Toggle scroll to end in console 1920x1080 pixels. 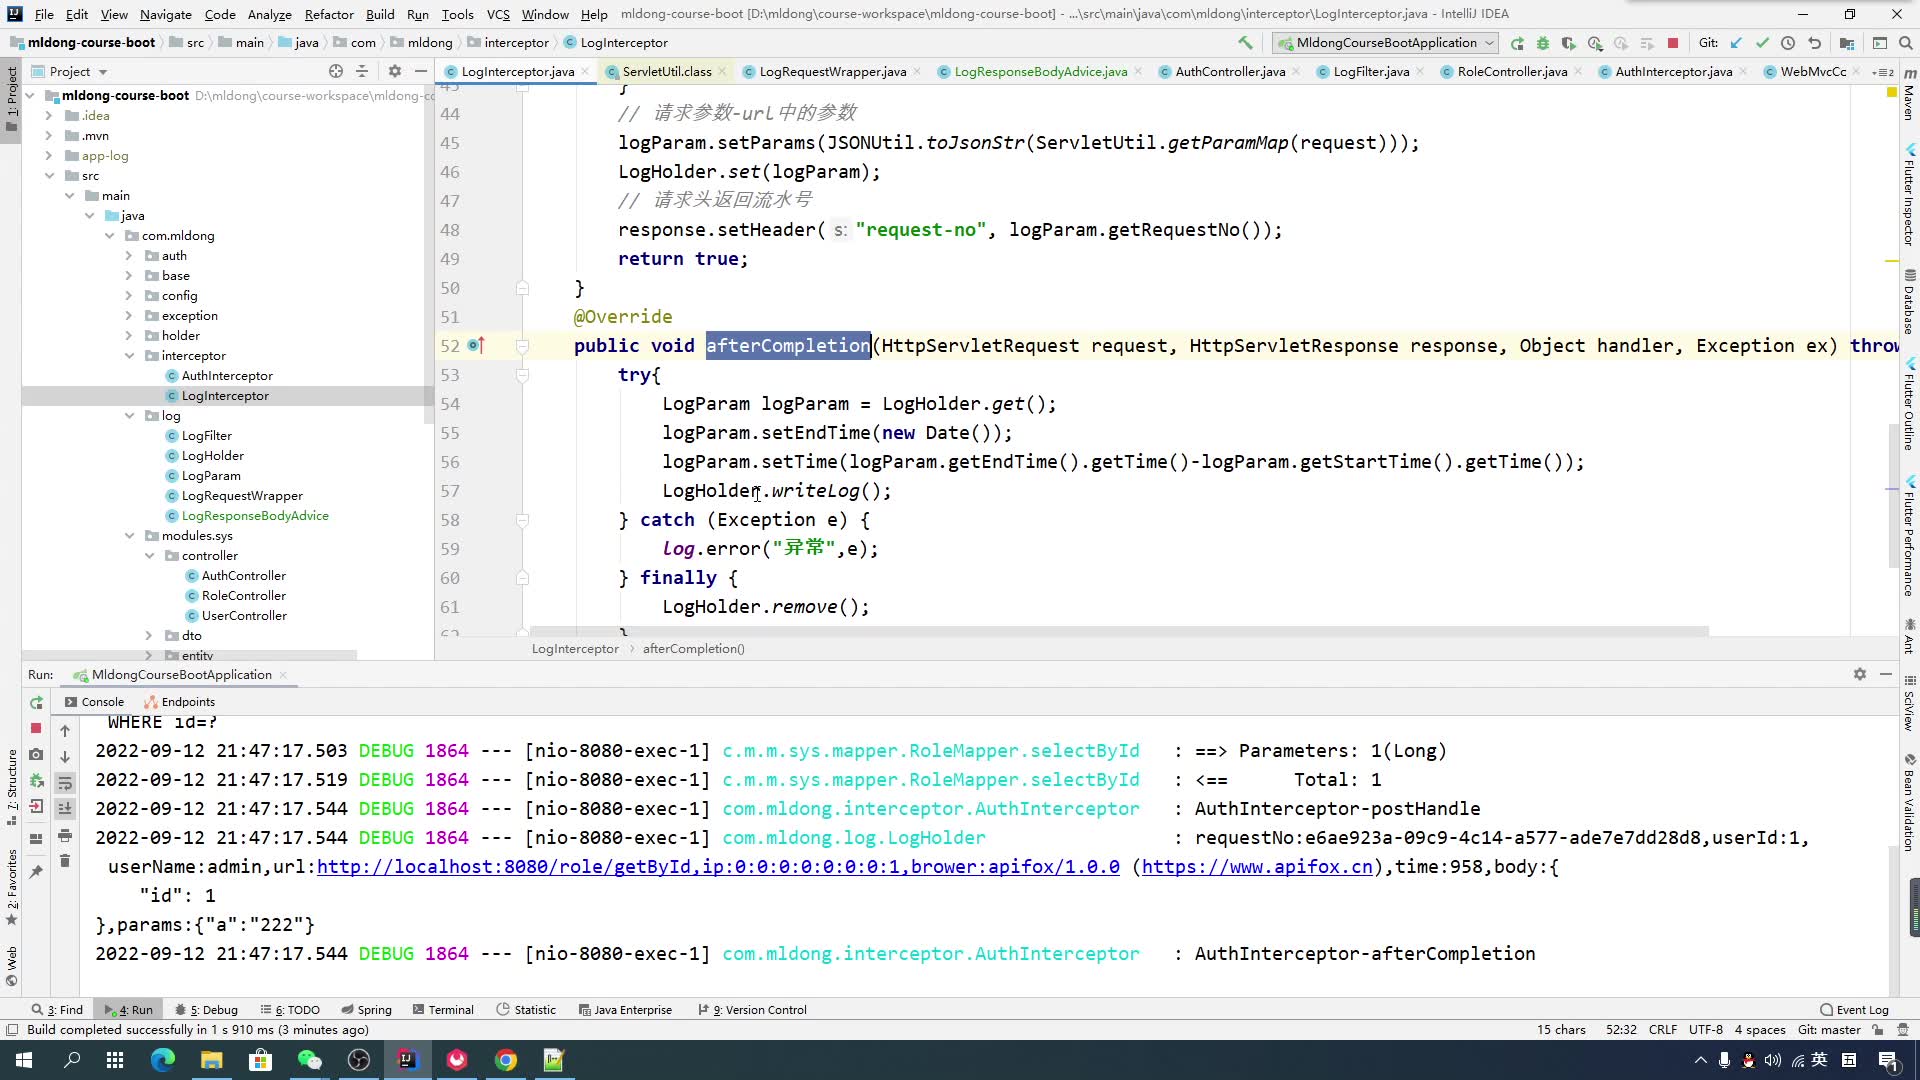(65, 808)
